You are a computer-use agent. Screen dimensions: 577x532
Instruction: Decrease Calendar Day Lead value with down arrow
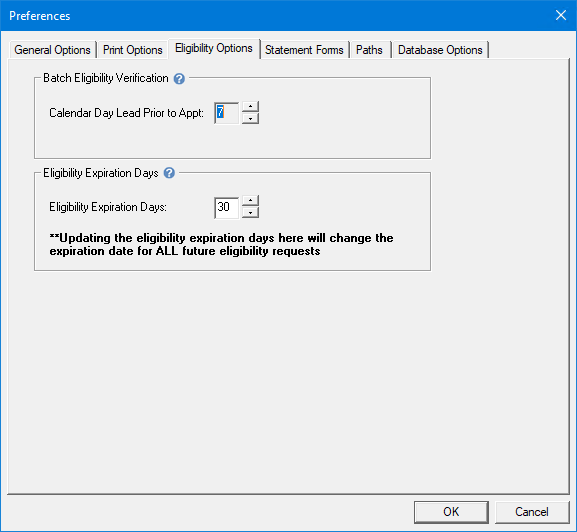click(250, 118)
